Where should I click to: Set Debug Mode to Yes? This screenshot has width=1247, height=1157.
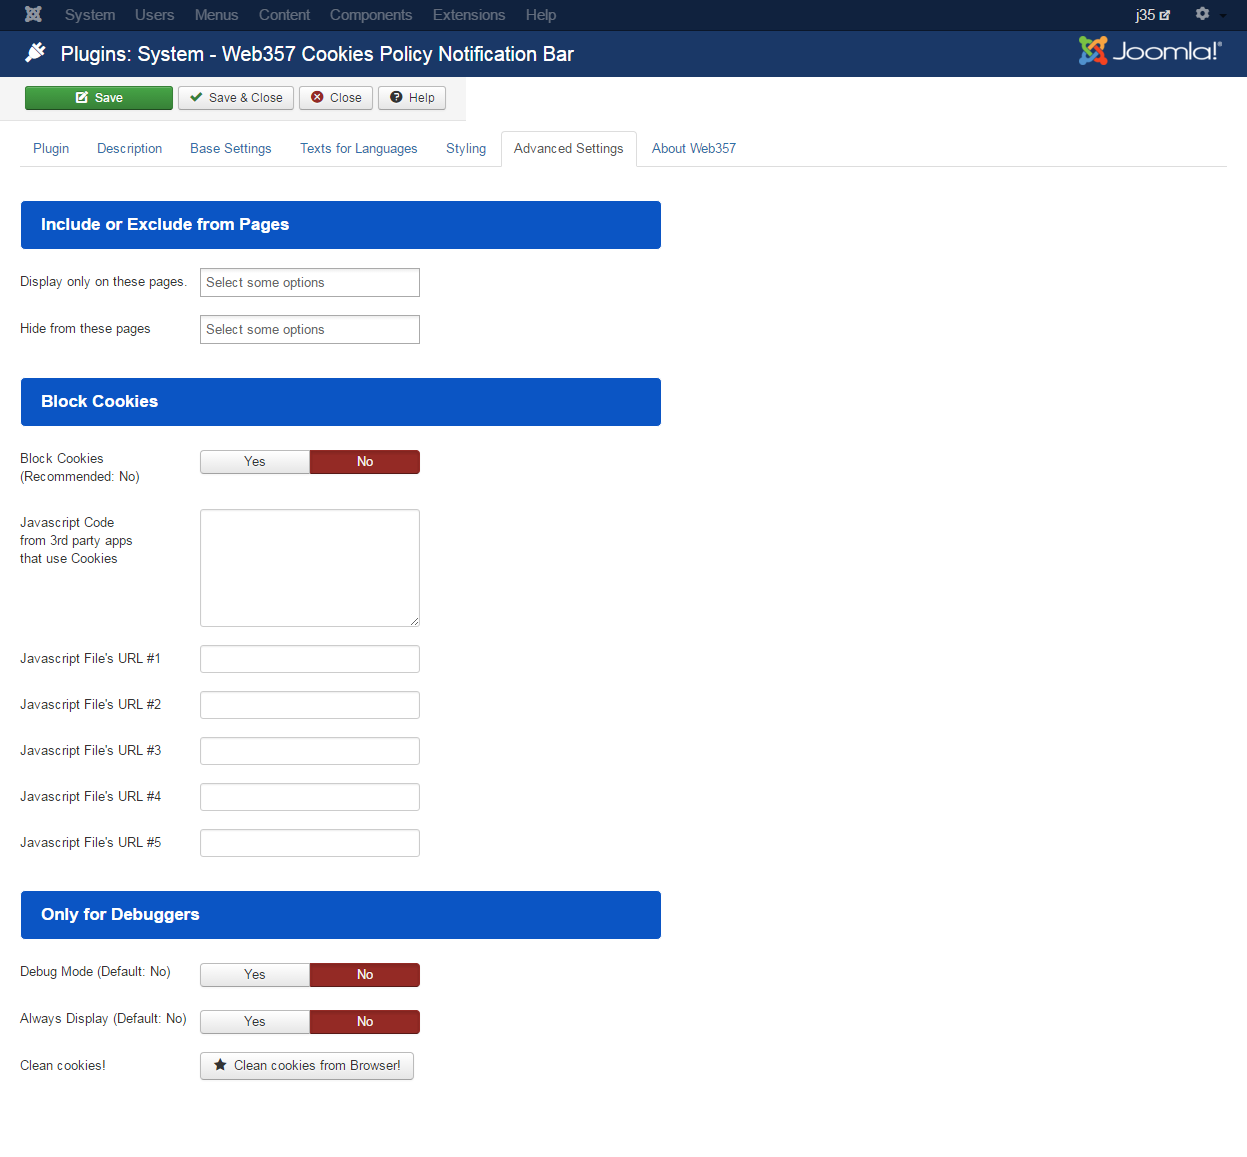point(255,975)
